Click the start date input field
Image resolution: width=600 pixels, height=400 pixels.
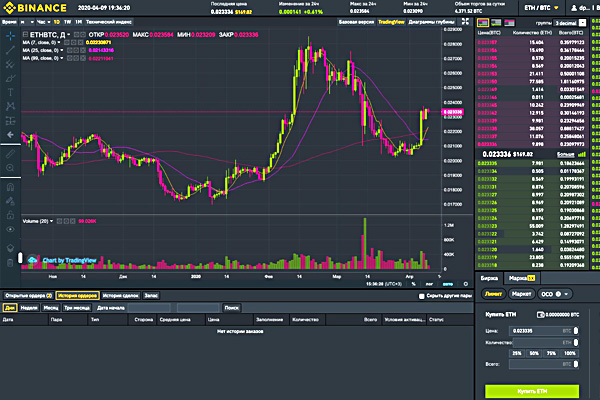point(149,308)
